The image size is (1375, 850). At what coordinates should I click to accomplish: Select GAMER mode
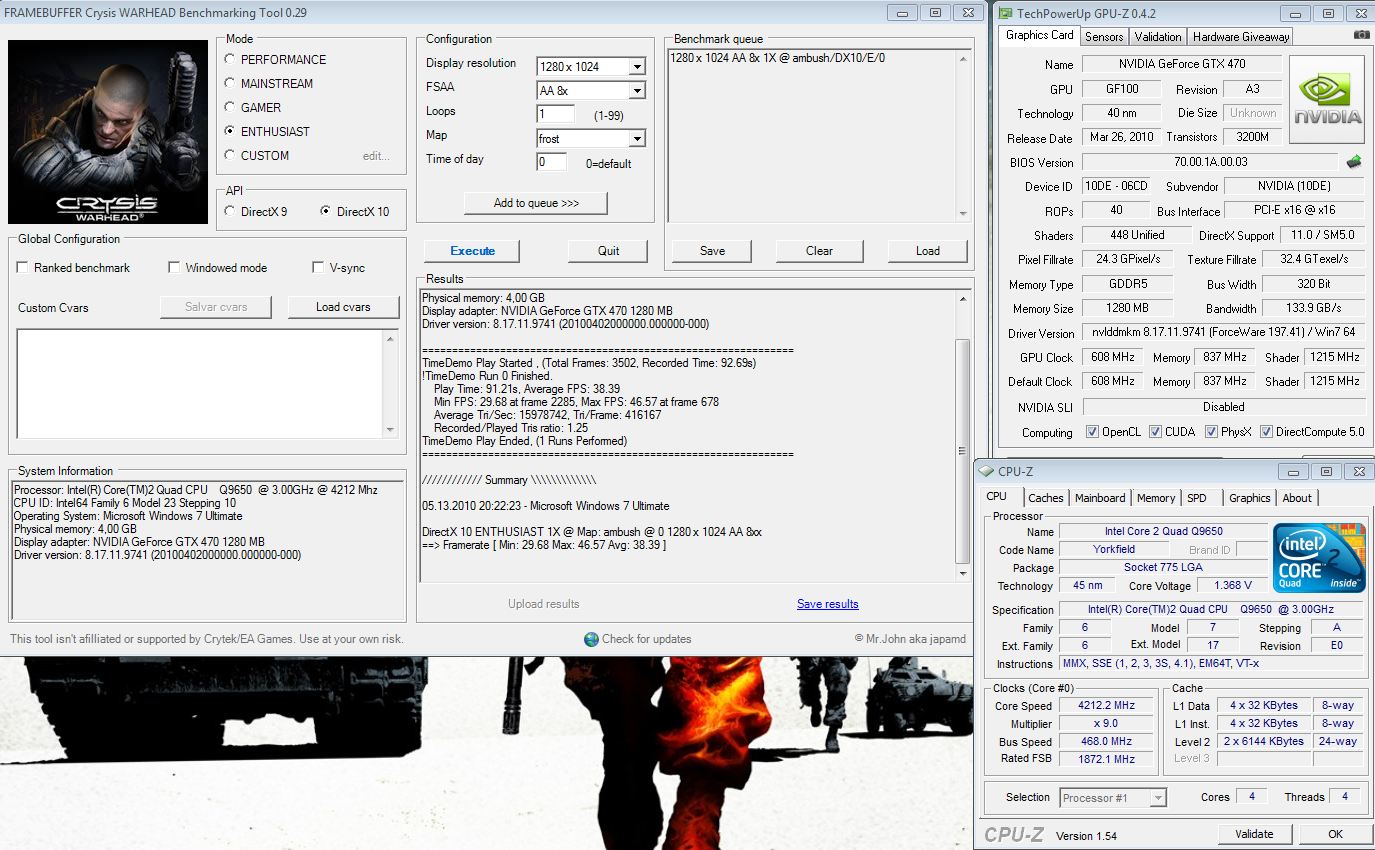pyautogui.click(x=231, y=107)
